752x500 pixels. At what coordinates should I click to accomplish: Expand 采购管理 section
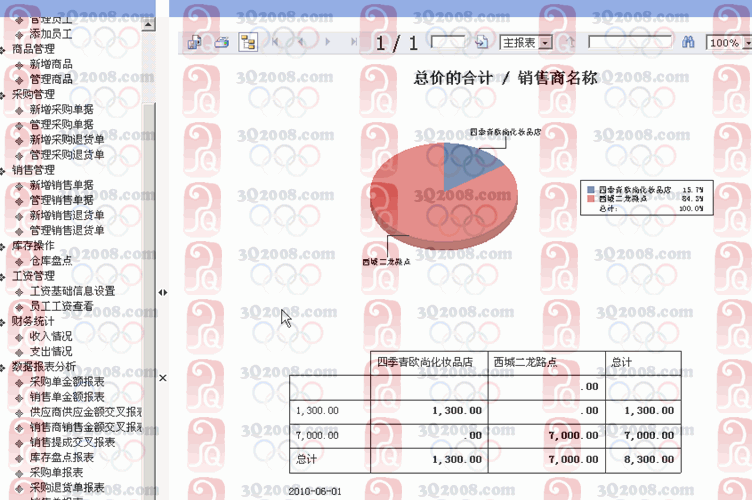point(33,94)
